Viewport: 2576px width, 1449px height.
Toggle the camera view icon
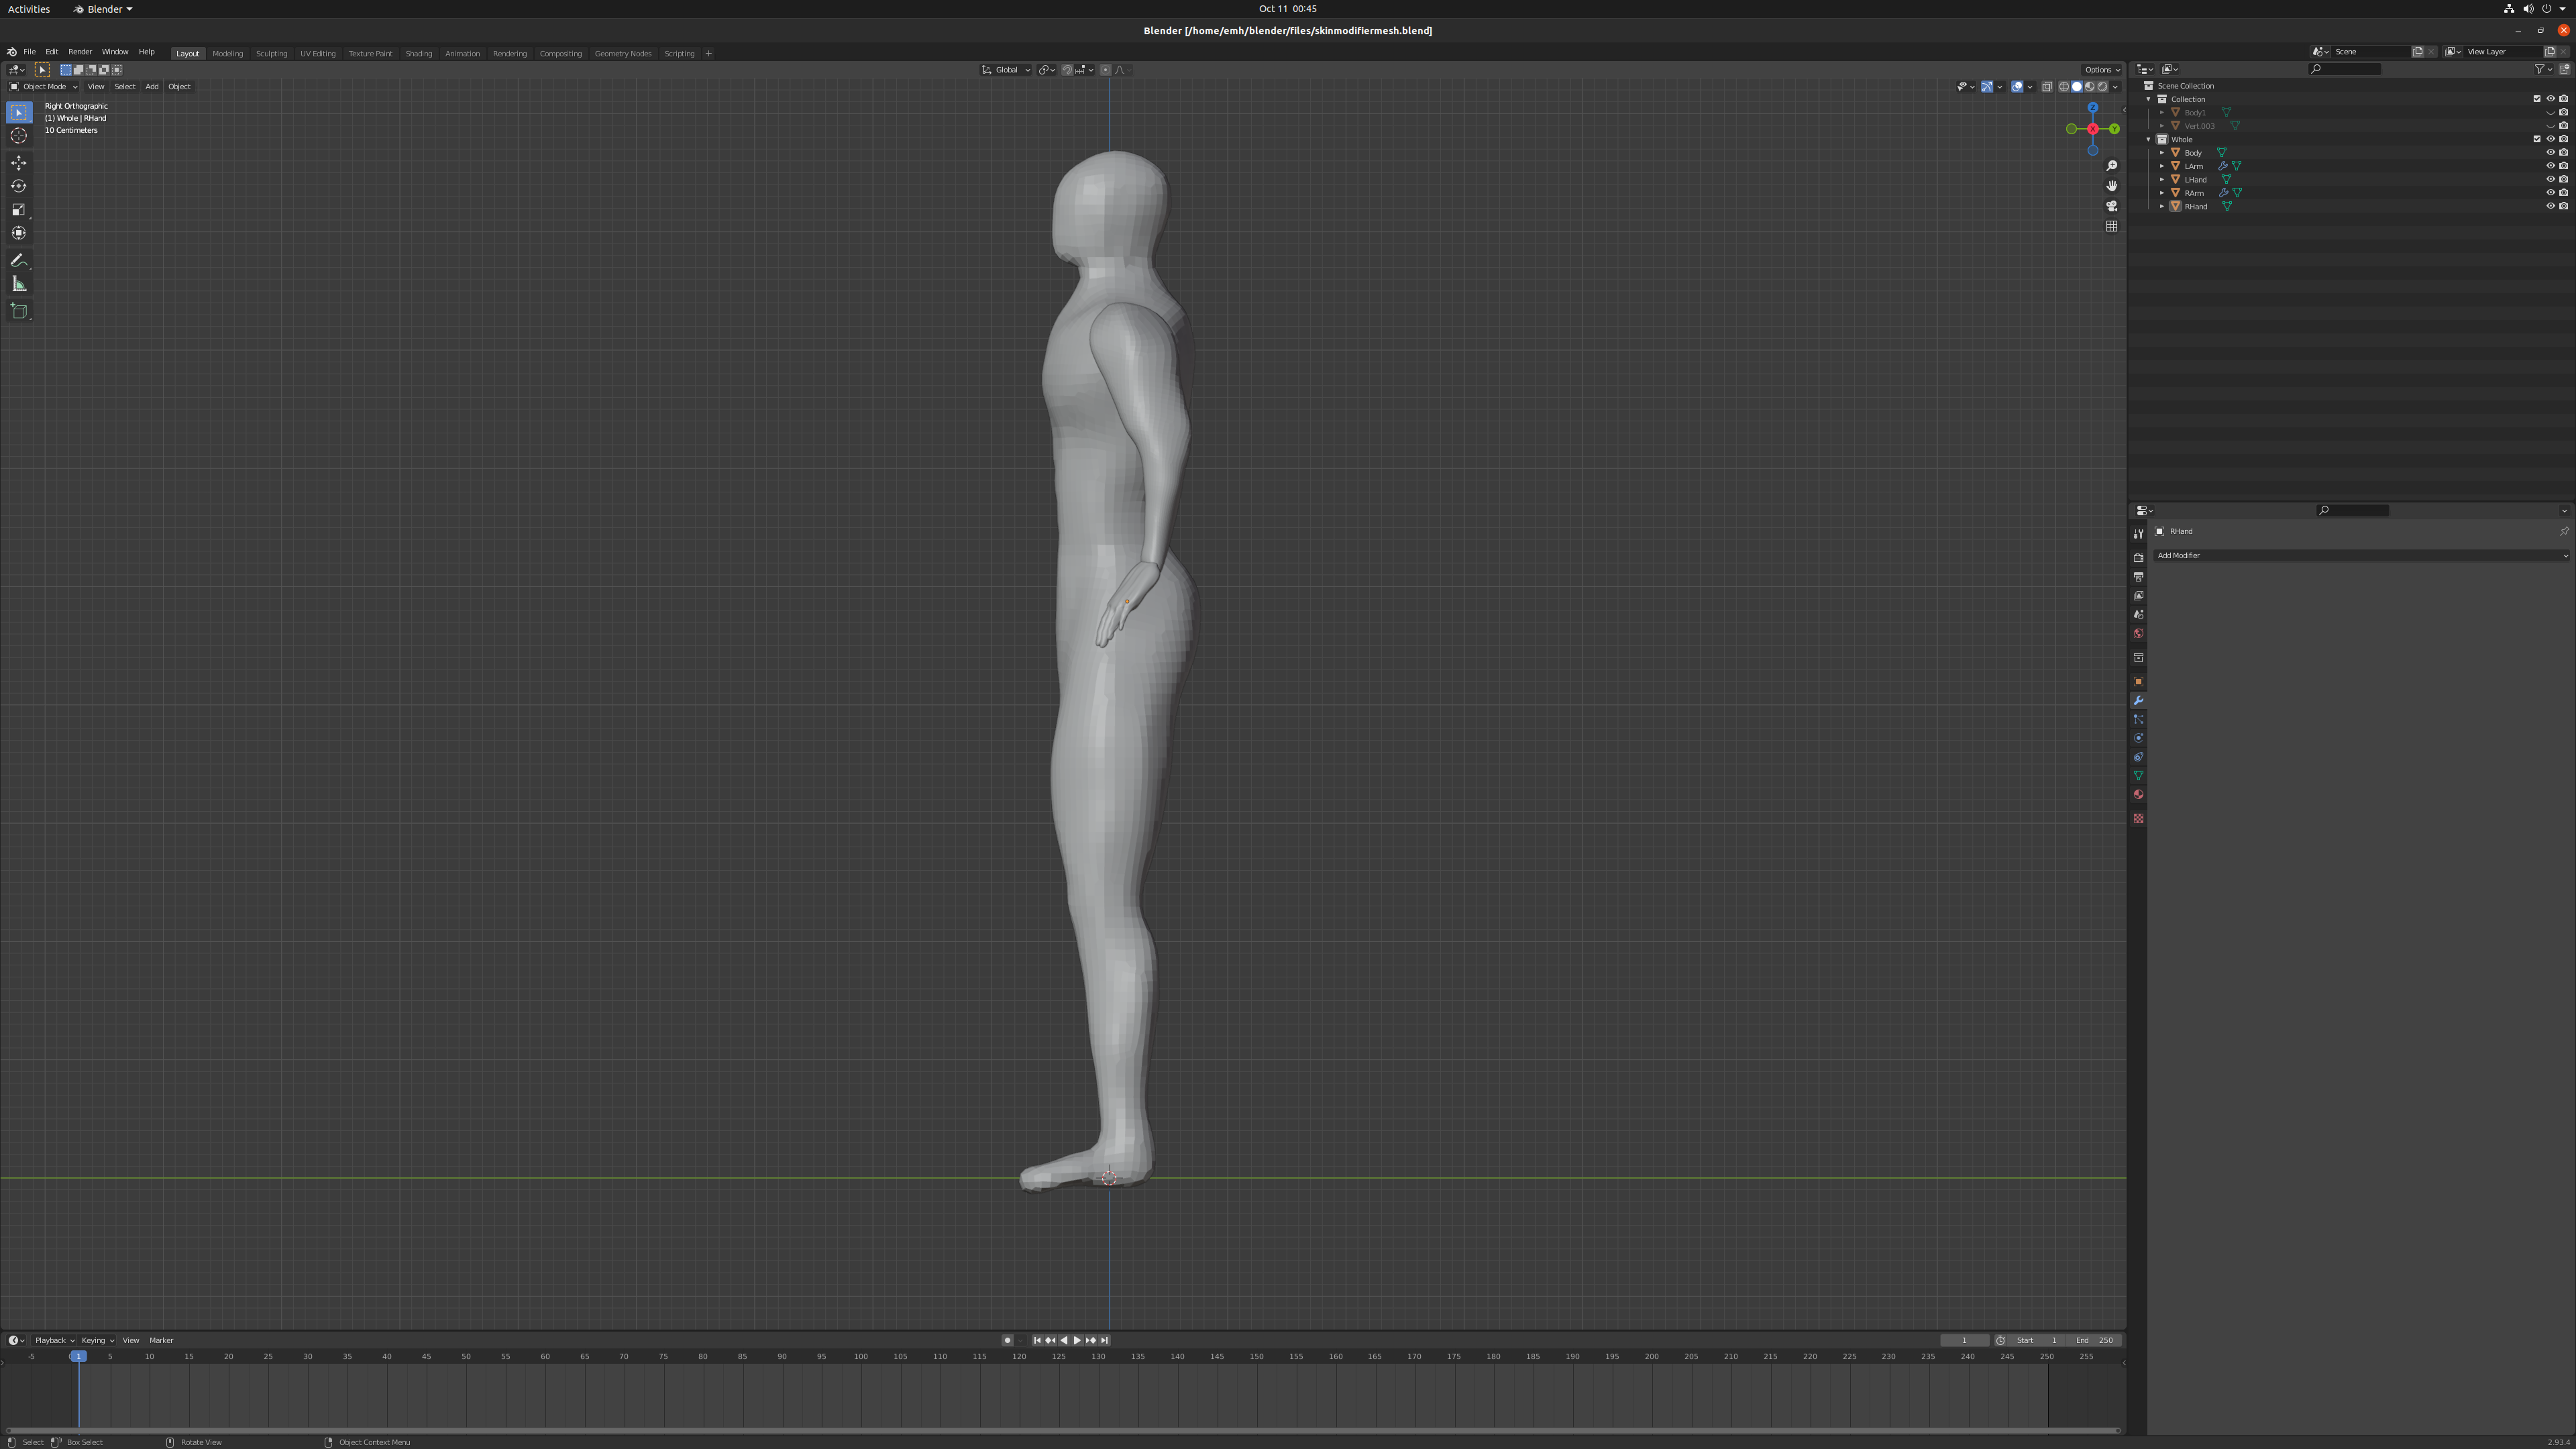(2111, 206)
